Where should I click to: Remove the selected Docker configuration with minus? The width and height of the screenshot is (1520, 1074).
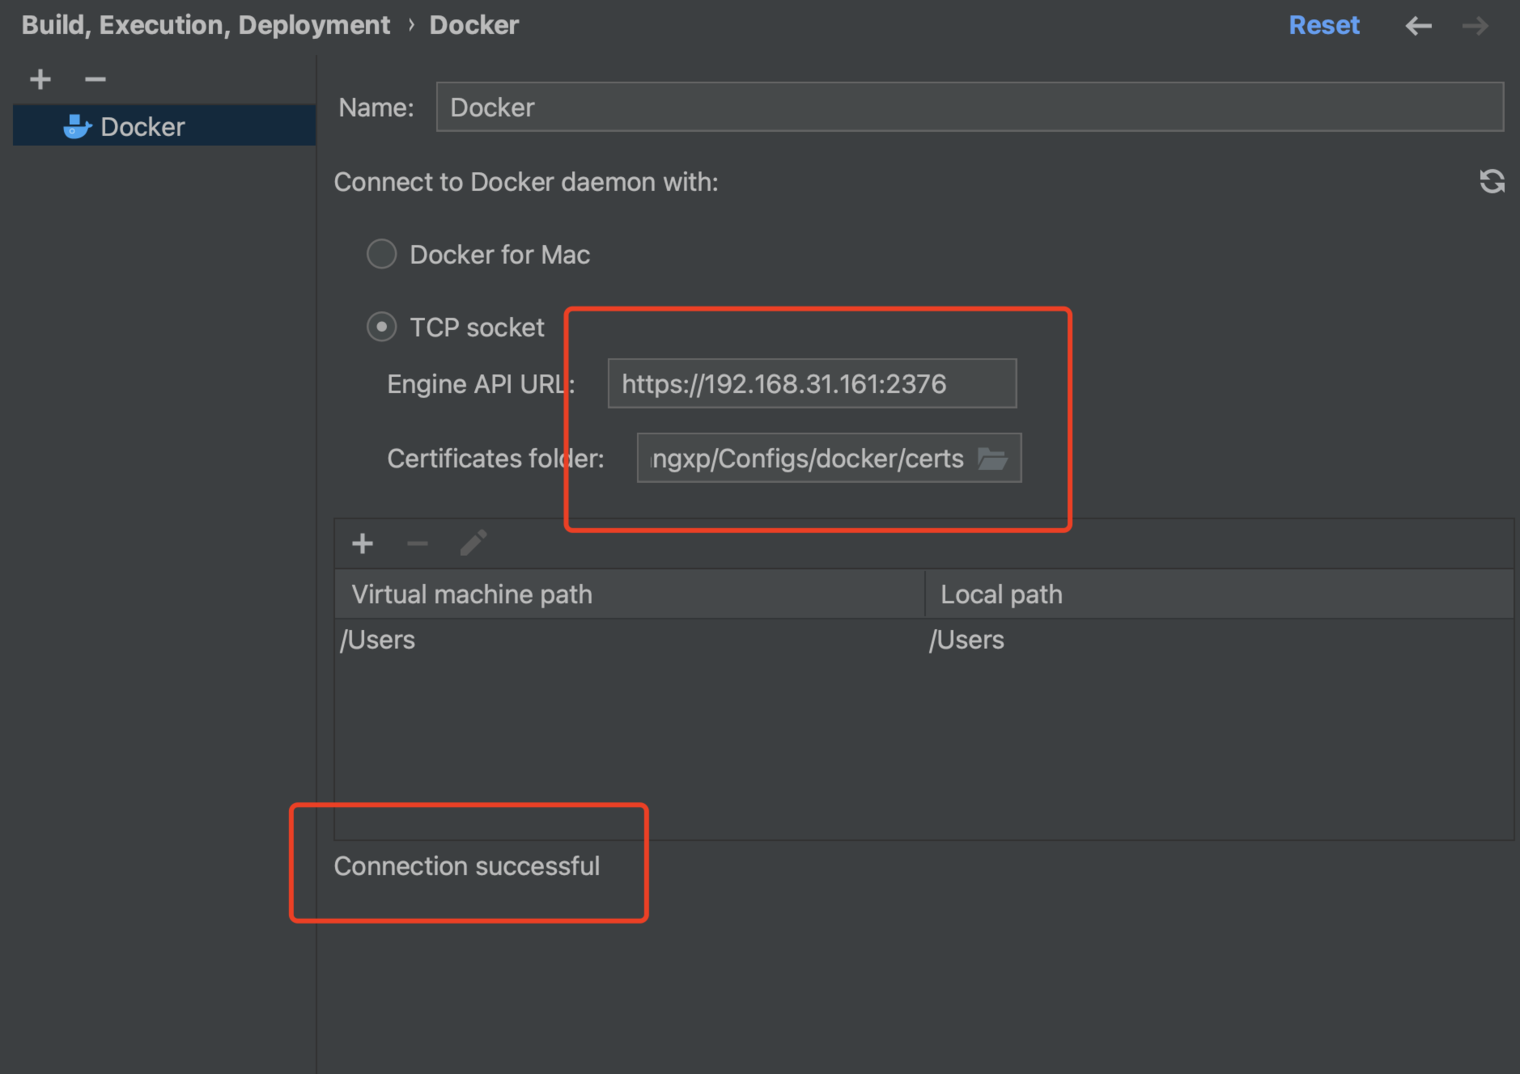95,79
